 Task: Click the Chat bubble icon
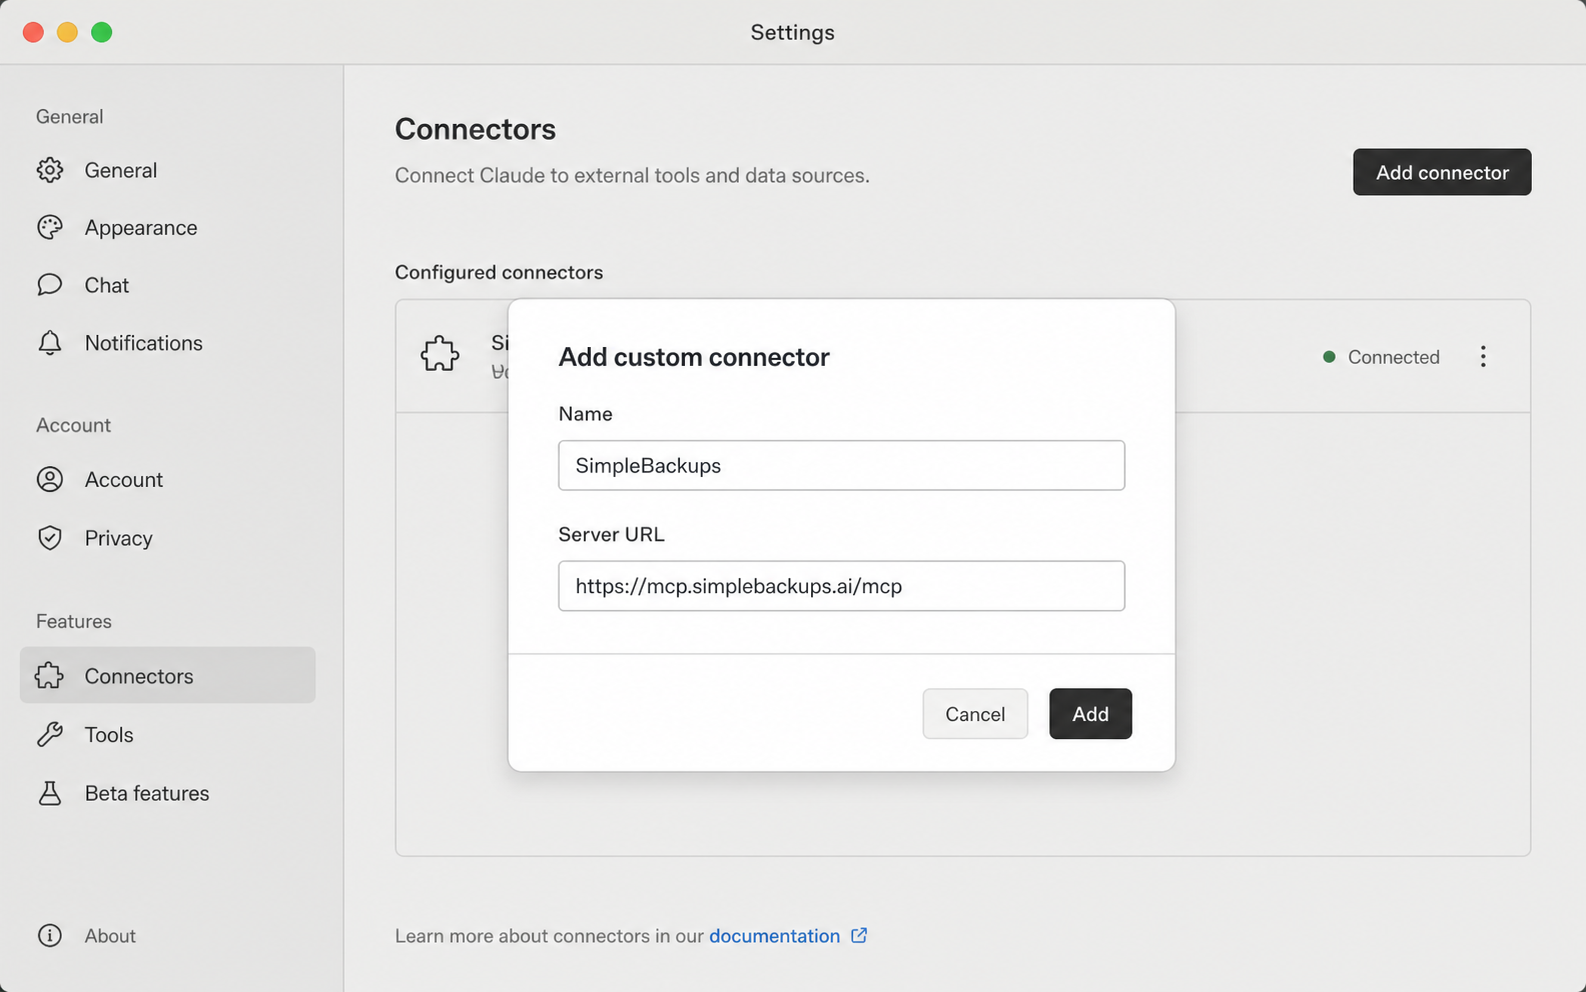[x=50, y=285]
